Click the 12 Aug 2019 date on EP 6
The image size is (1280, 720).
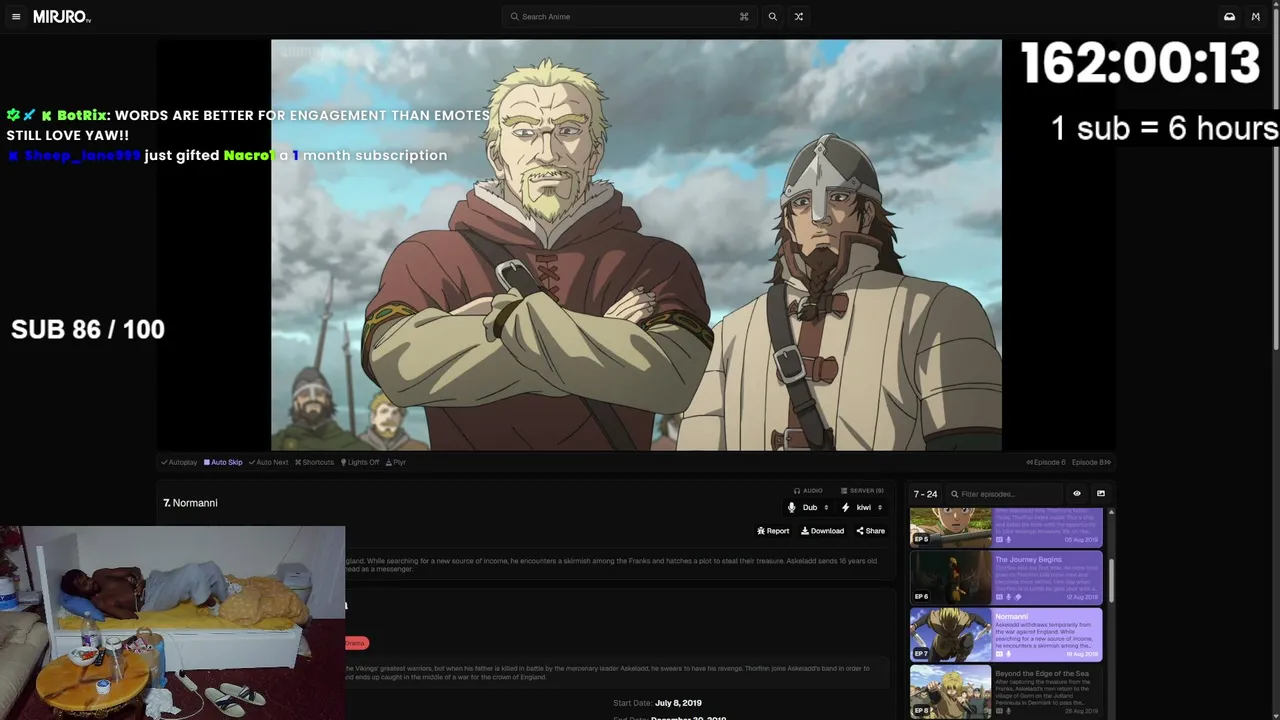click(x=1081, y=597)
